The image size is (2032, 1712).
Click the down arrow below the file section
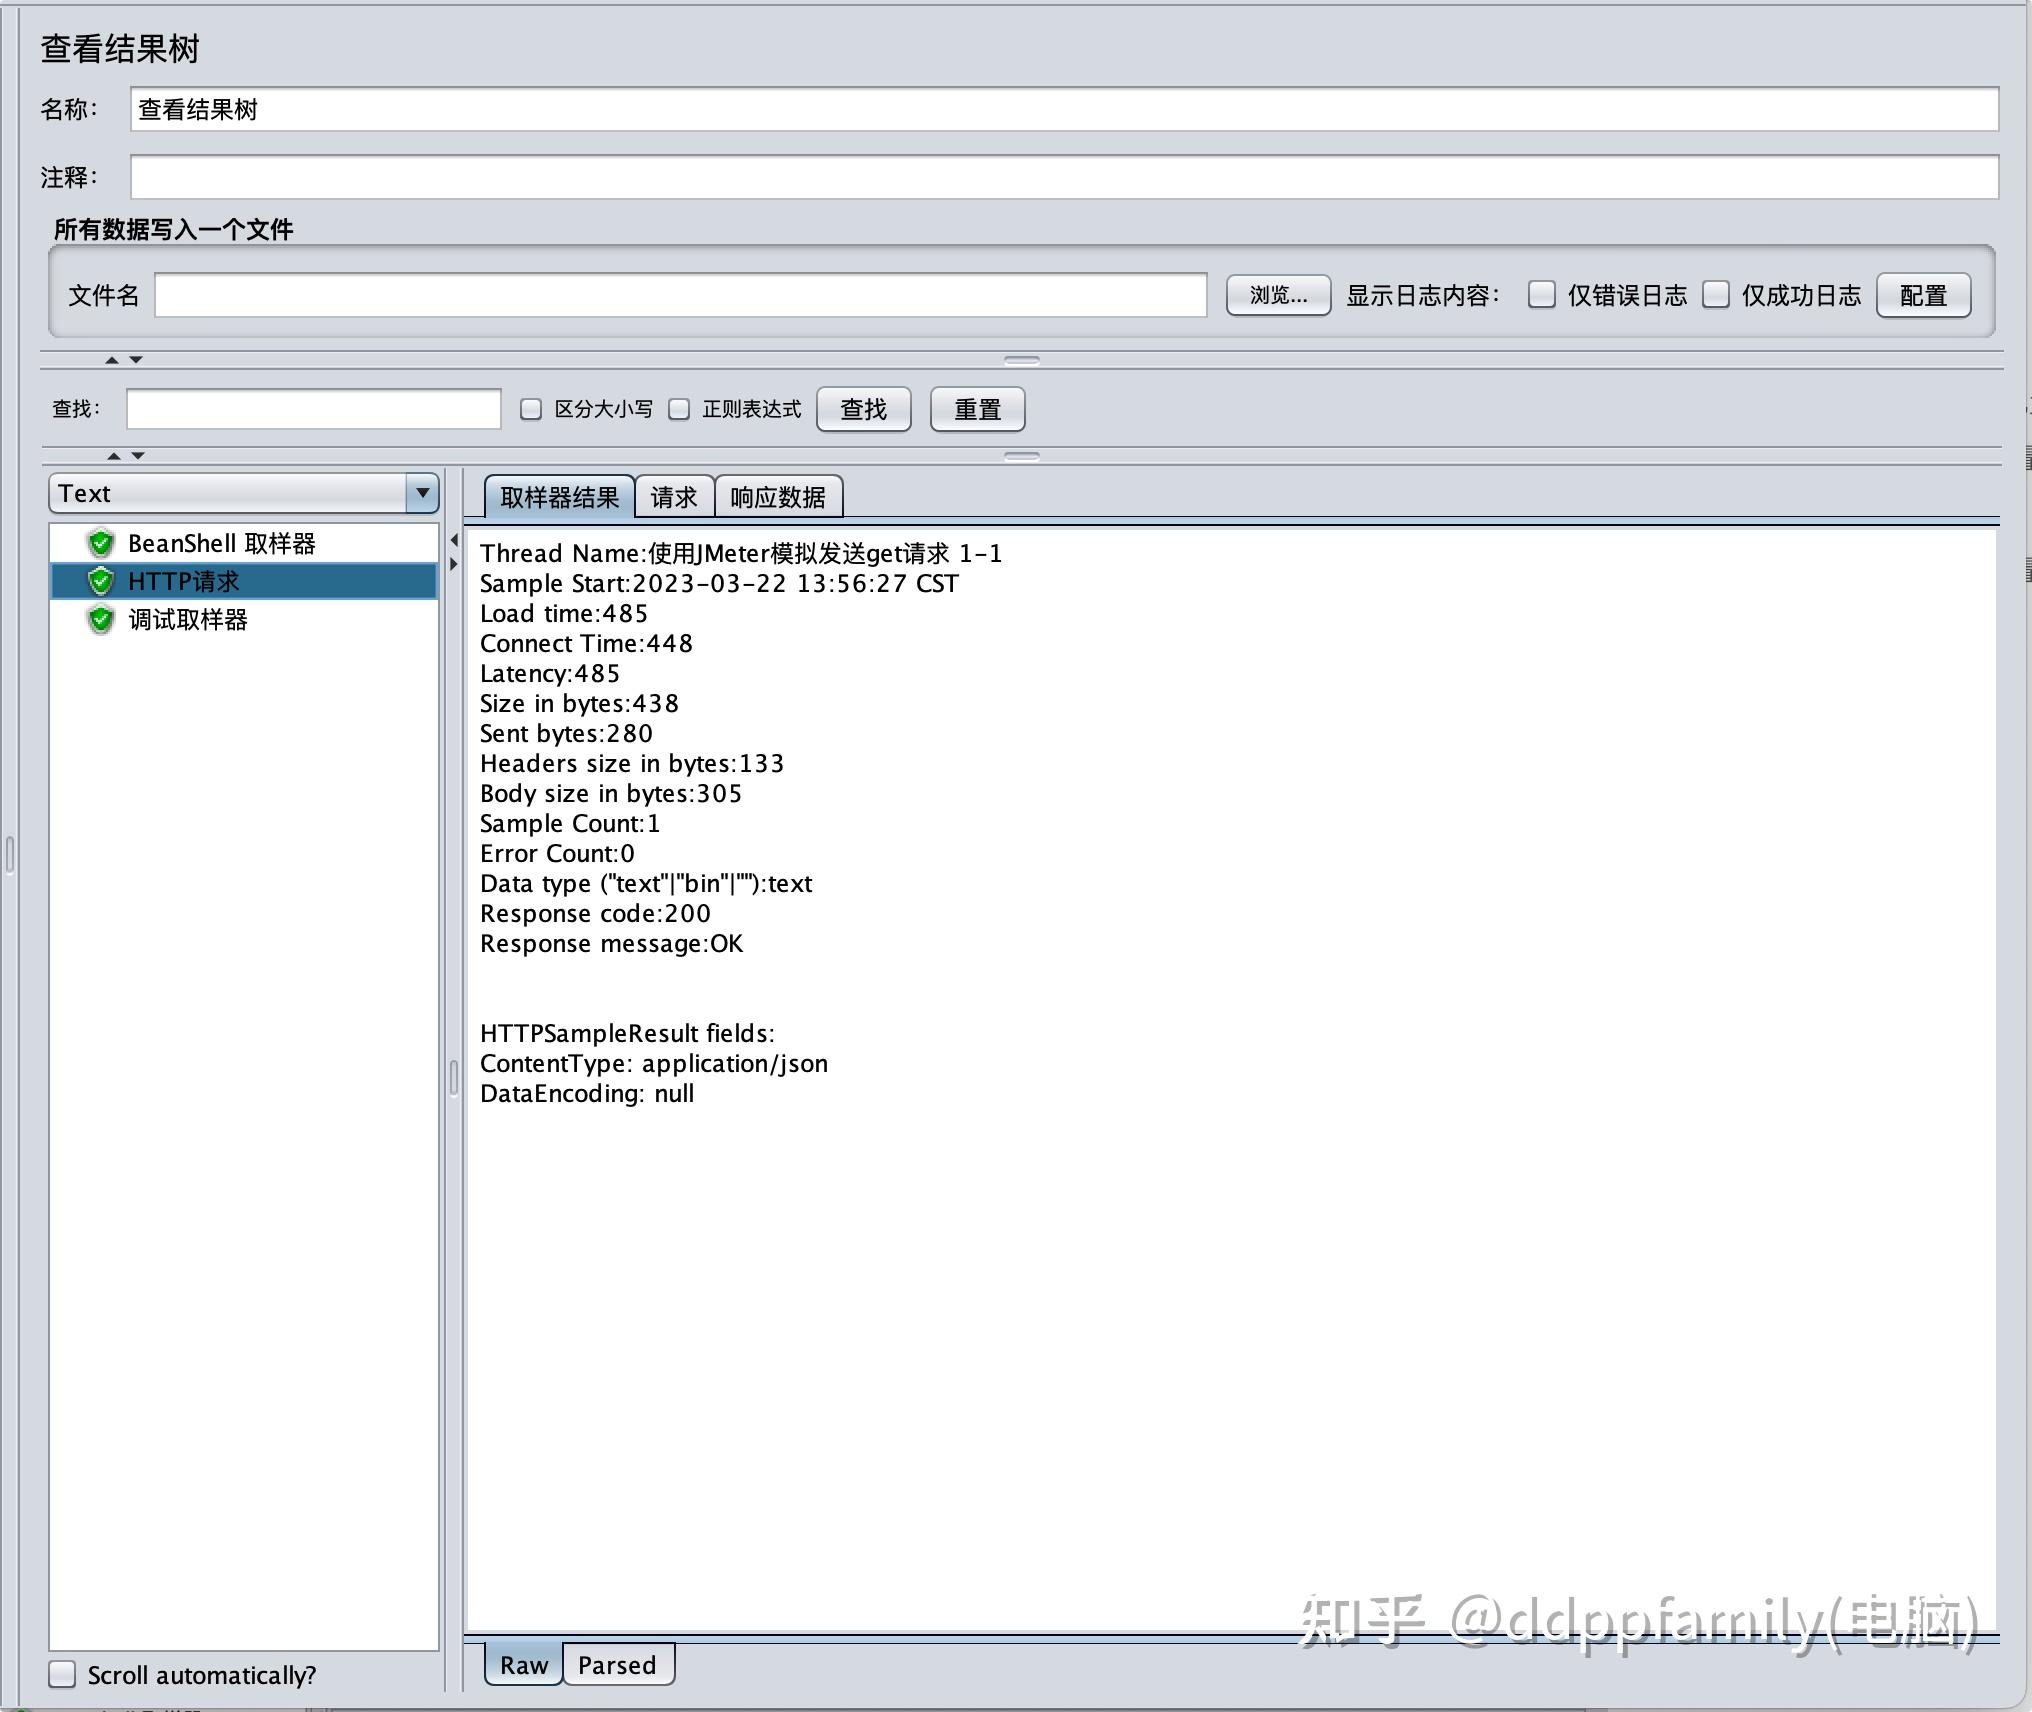[x=138, y=362]
